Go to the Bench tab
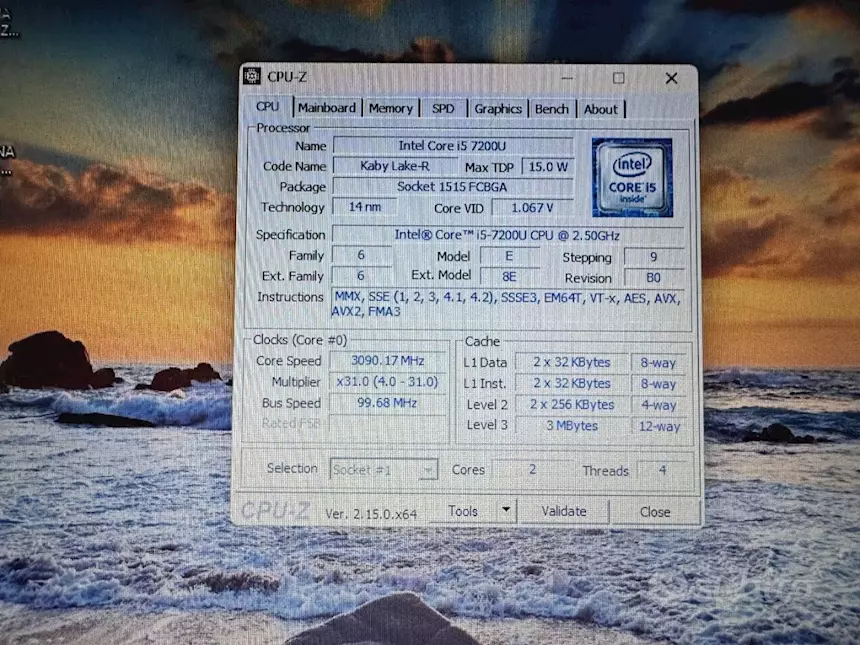The image size is (860, 645). click(x=552, y=109)
